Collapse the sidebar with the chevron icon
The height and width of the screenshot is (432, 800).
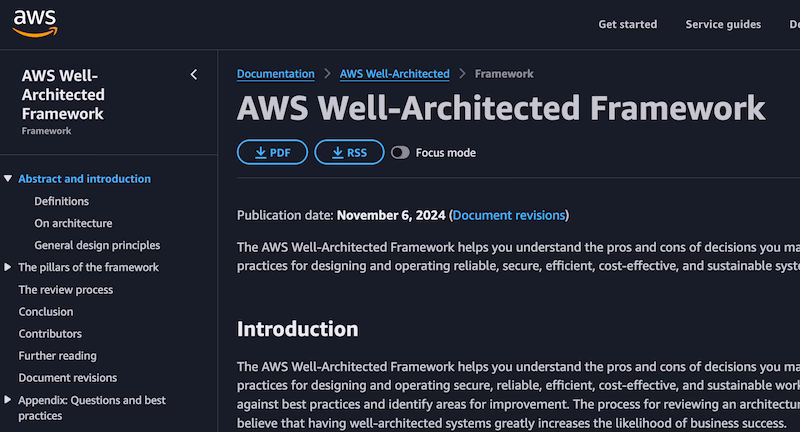coord(194,74)
